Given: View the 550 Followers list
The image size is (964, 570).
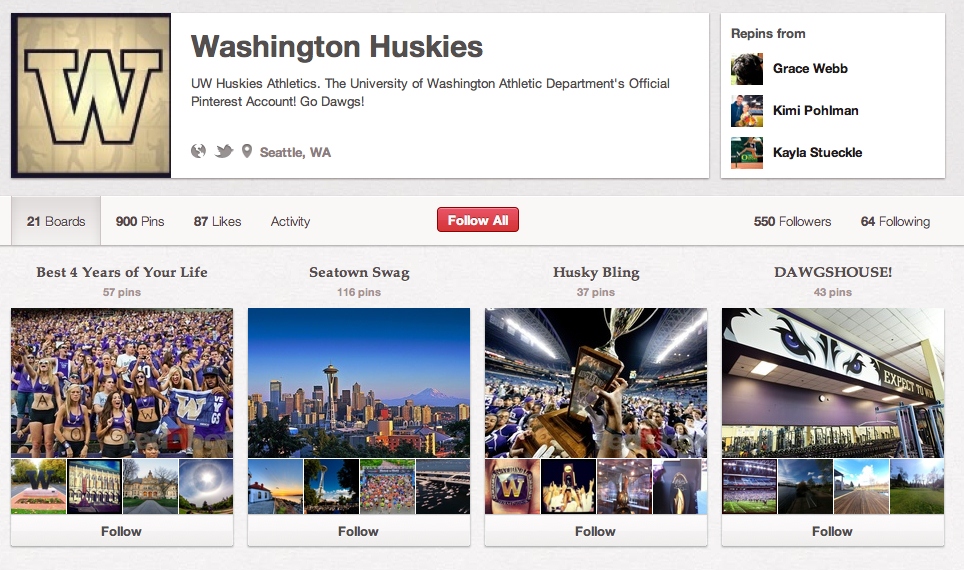Looking at the screenshot, I should coord(792,221).
